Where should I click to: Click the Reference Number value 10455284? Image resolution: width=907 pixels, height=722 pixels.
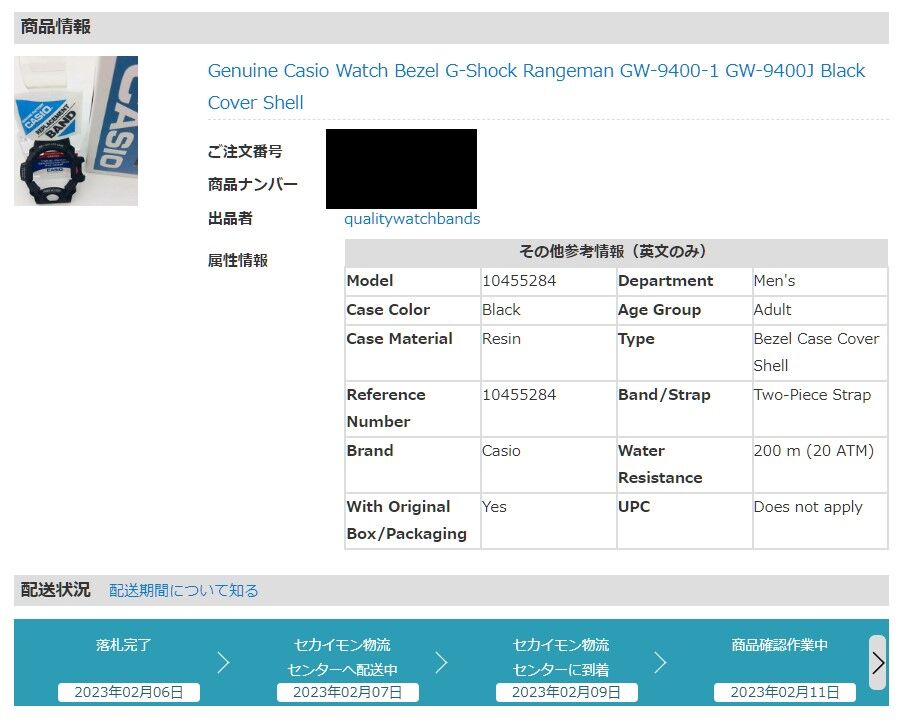pos(519,395)
